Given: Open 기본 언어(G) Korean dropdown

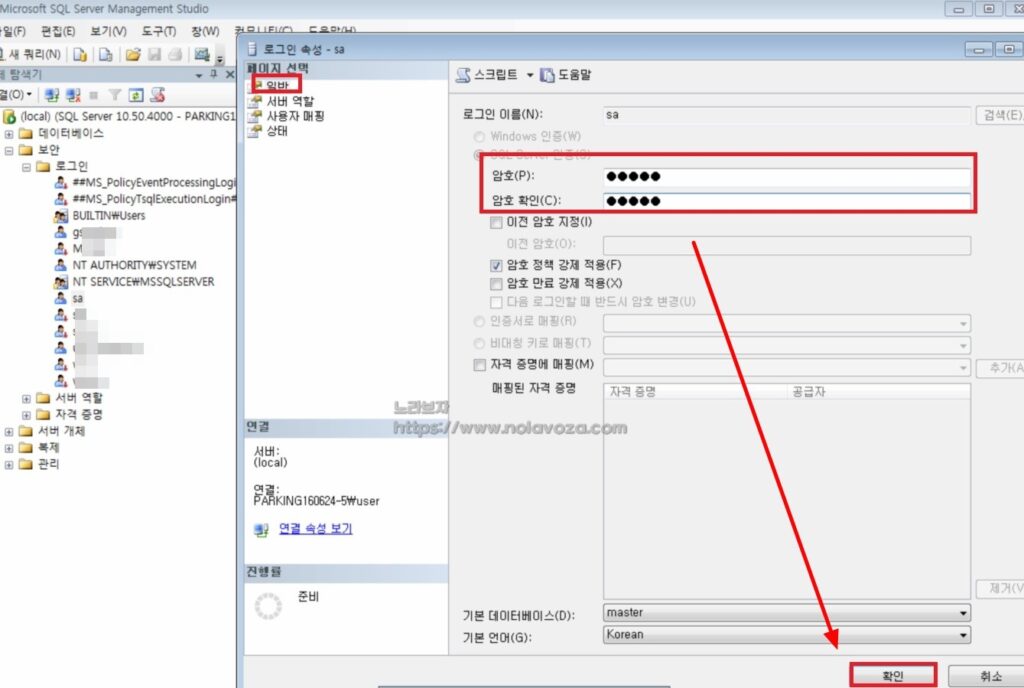Looking at the screenshot, I should [x=786, y=634].
